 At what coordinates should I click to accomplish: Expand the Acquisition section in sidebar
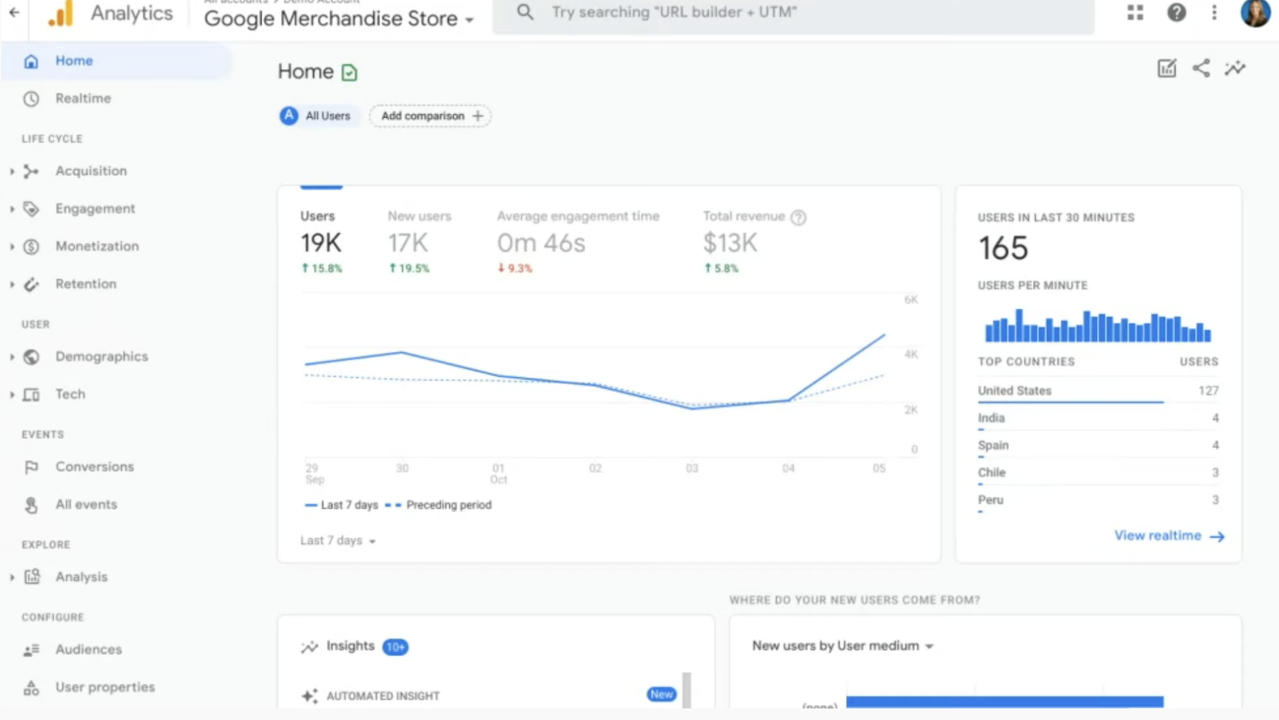90,171
